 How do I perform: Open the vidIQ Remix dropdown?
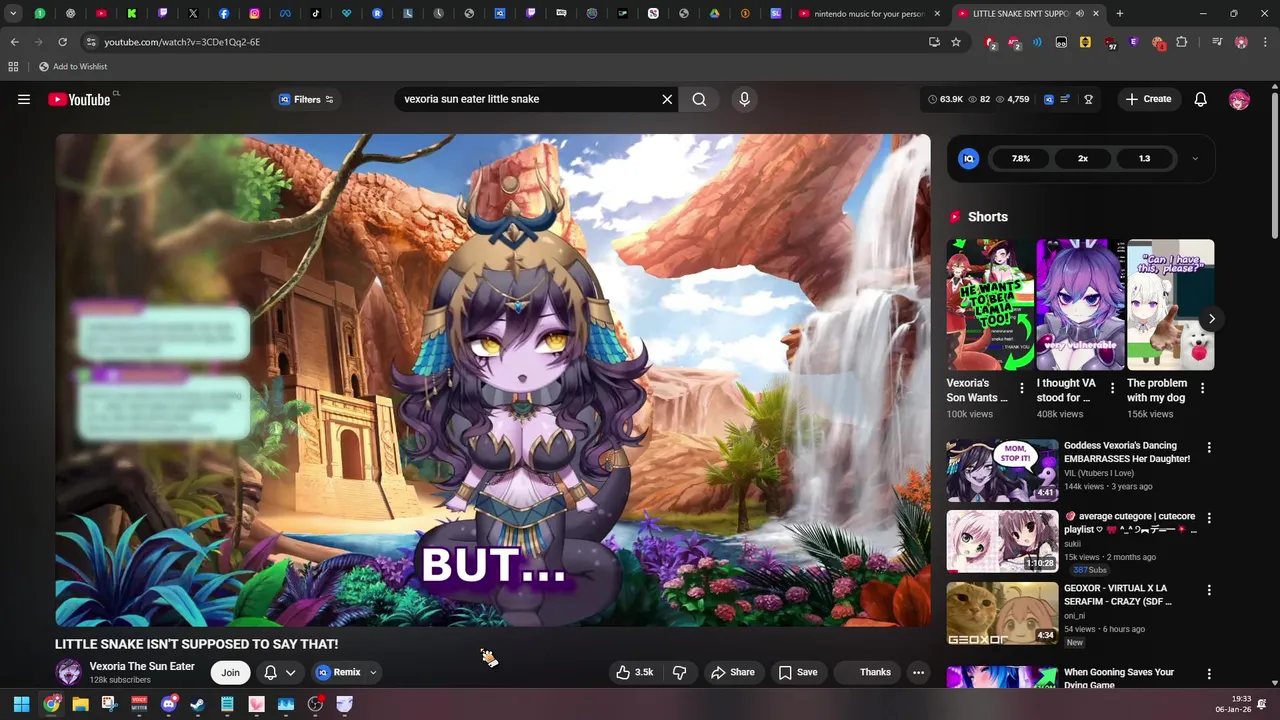pos(347,672)
